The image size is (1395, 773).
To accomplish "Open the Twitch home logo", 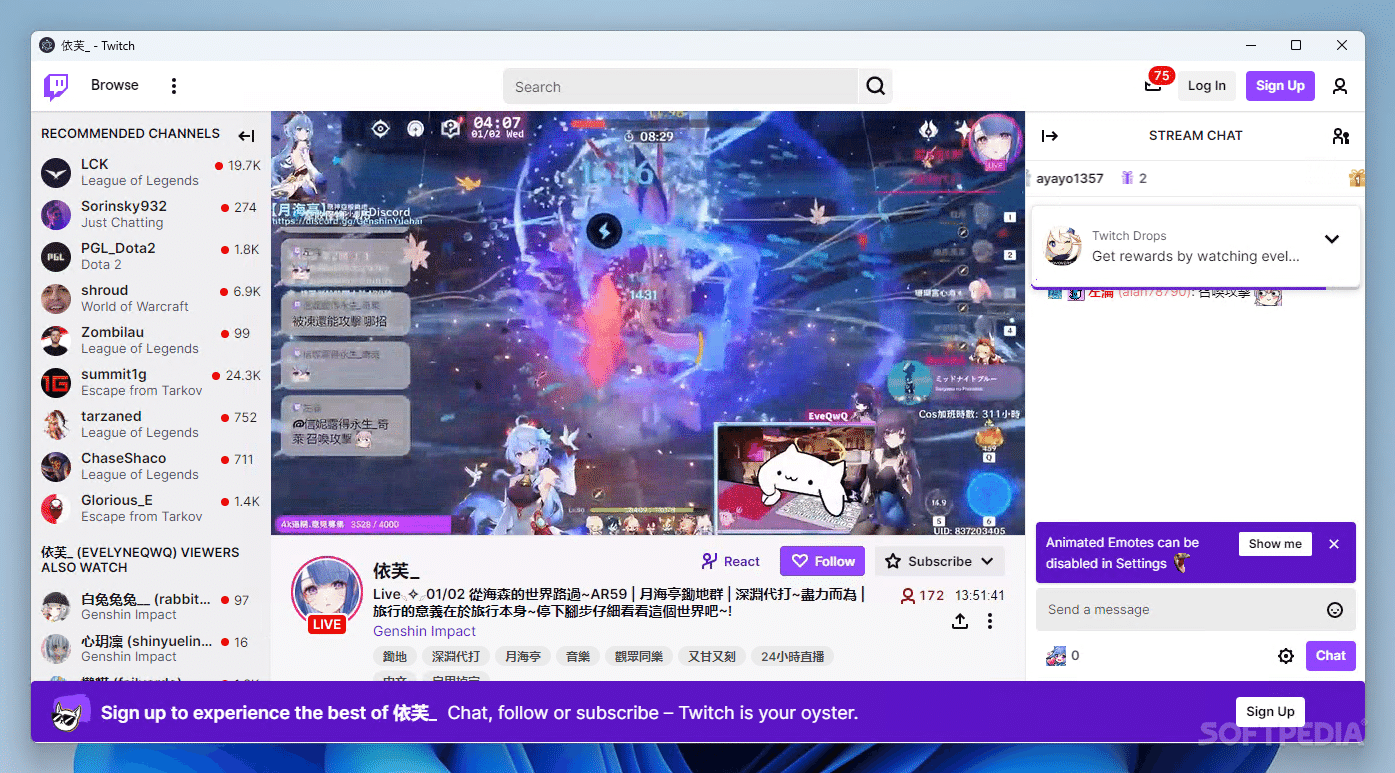I will 56,86.
